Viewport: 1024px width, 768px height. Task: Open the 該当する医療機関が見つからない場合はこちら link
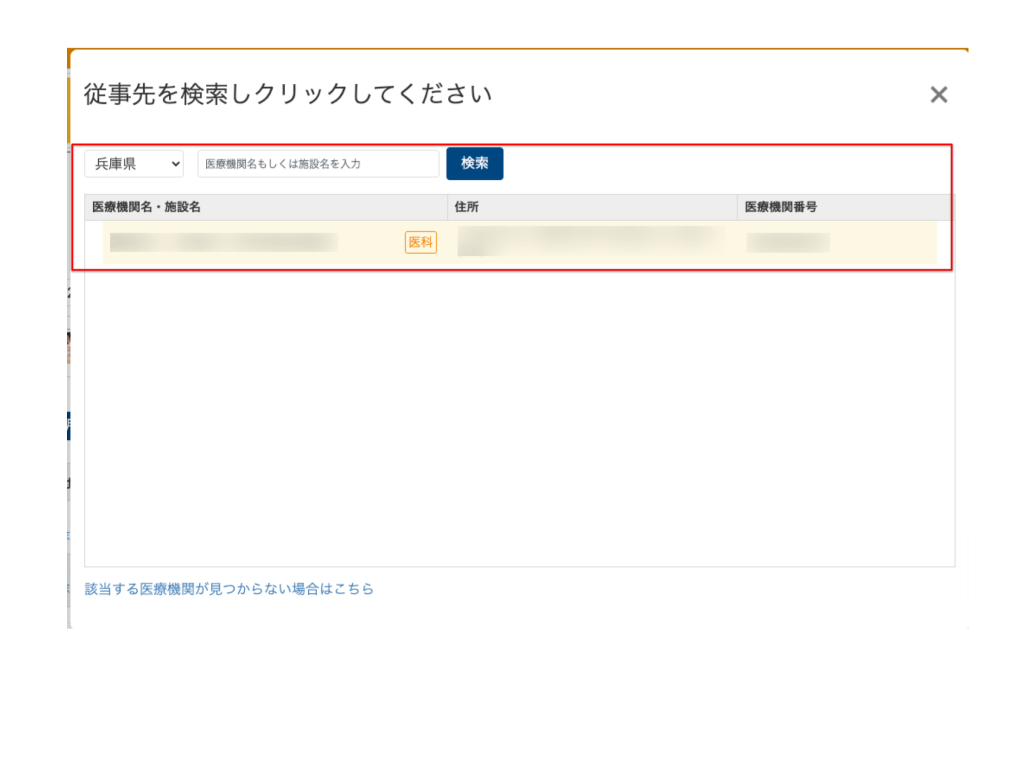[229, 589]
